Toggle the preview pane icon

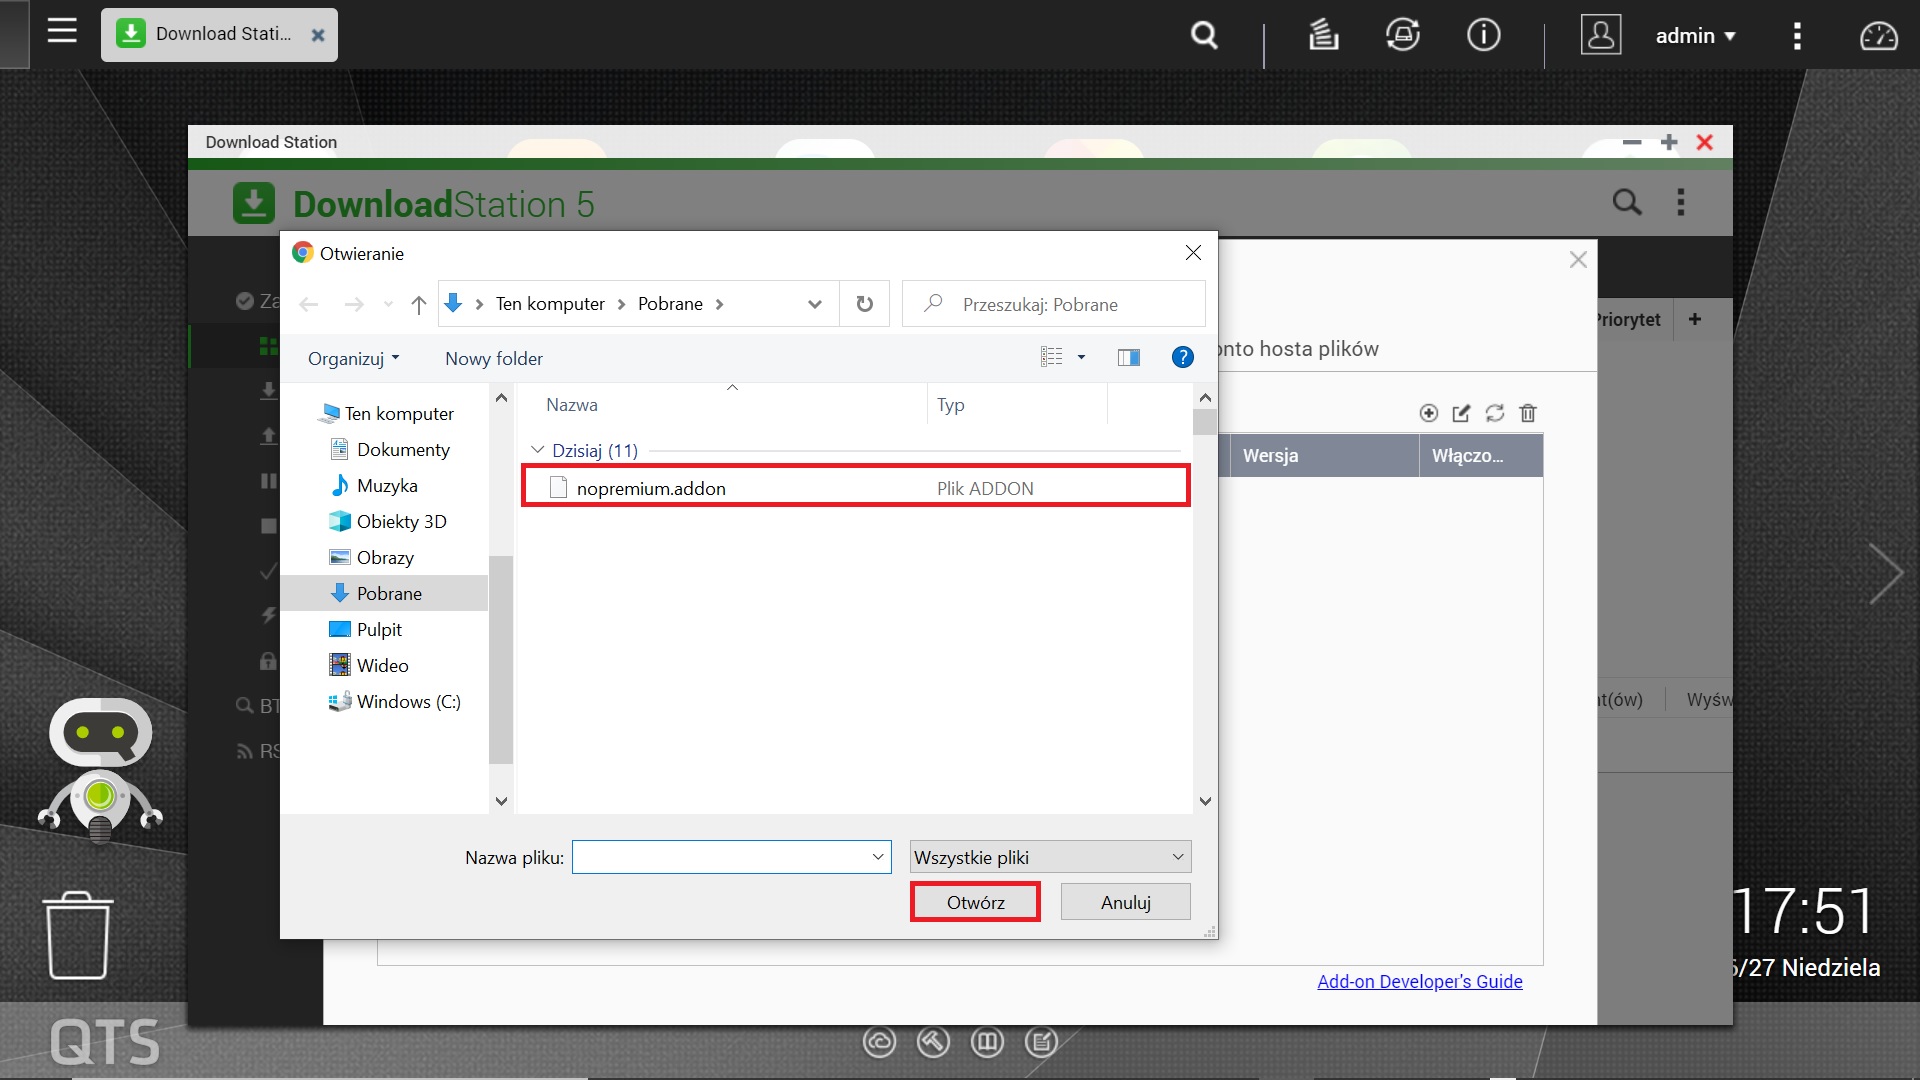(x=1129, y=357)
